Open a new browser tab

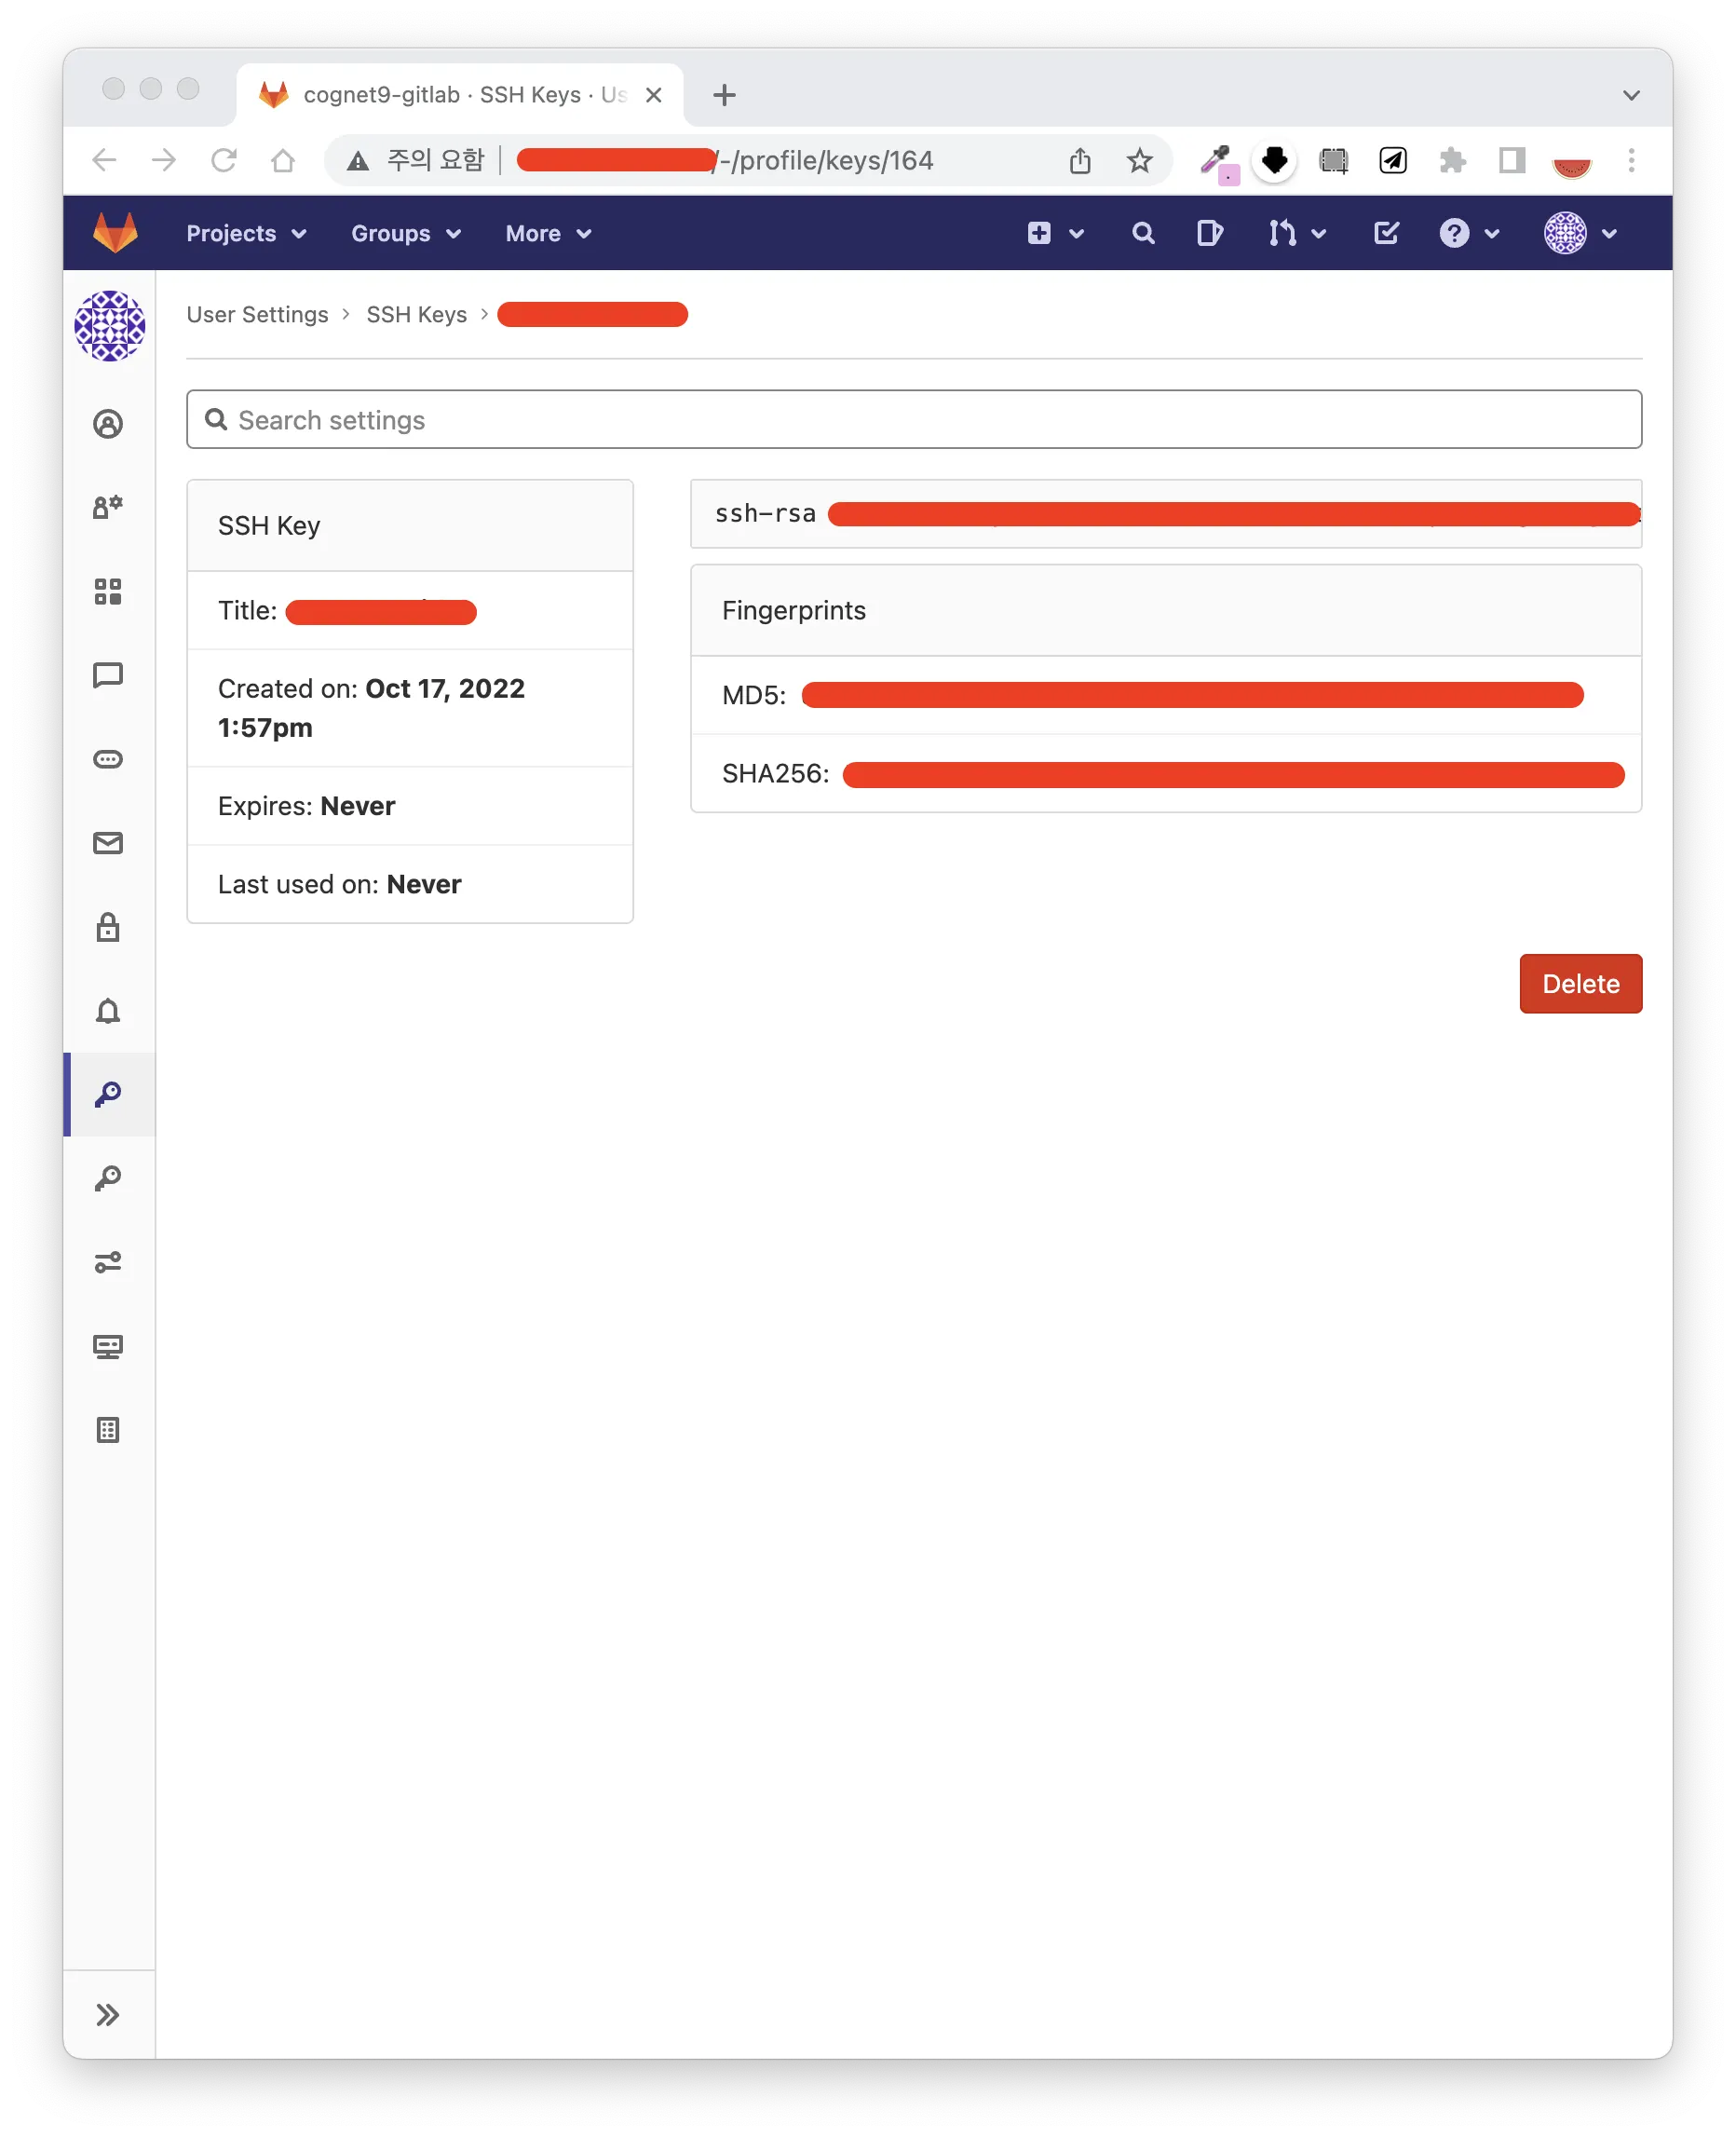point(724,94)
